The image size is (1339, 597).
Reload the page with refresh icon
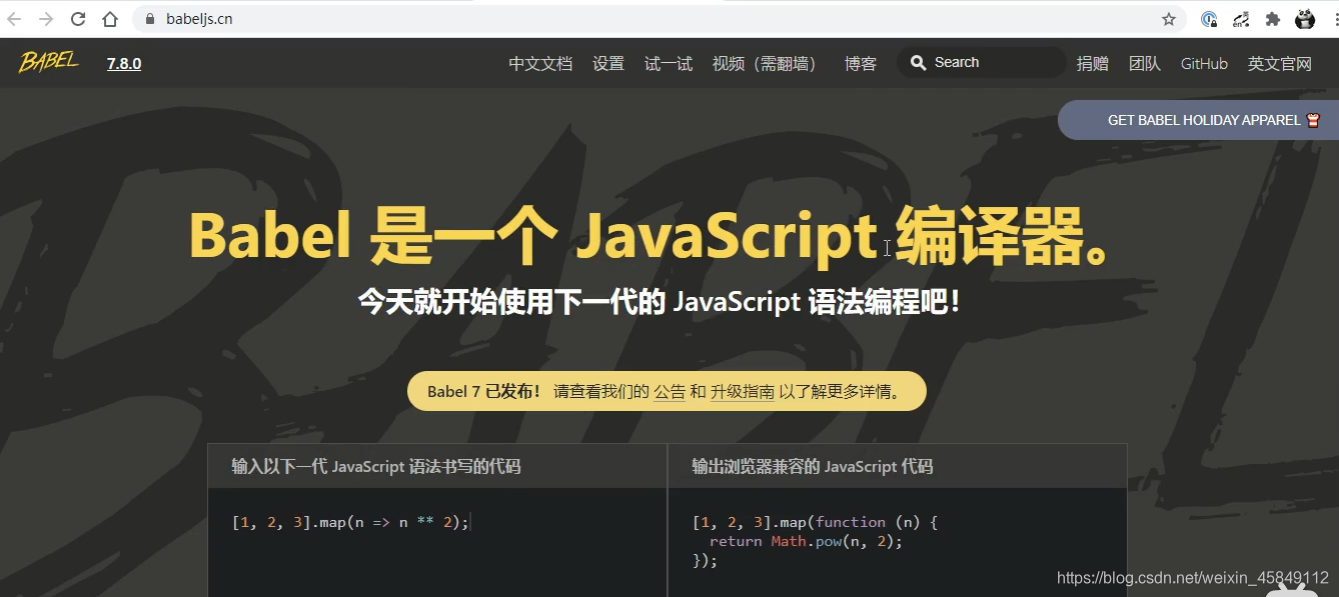(78, 19)
